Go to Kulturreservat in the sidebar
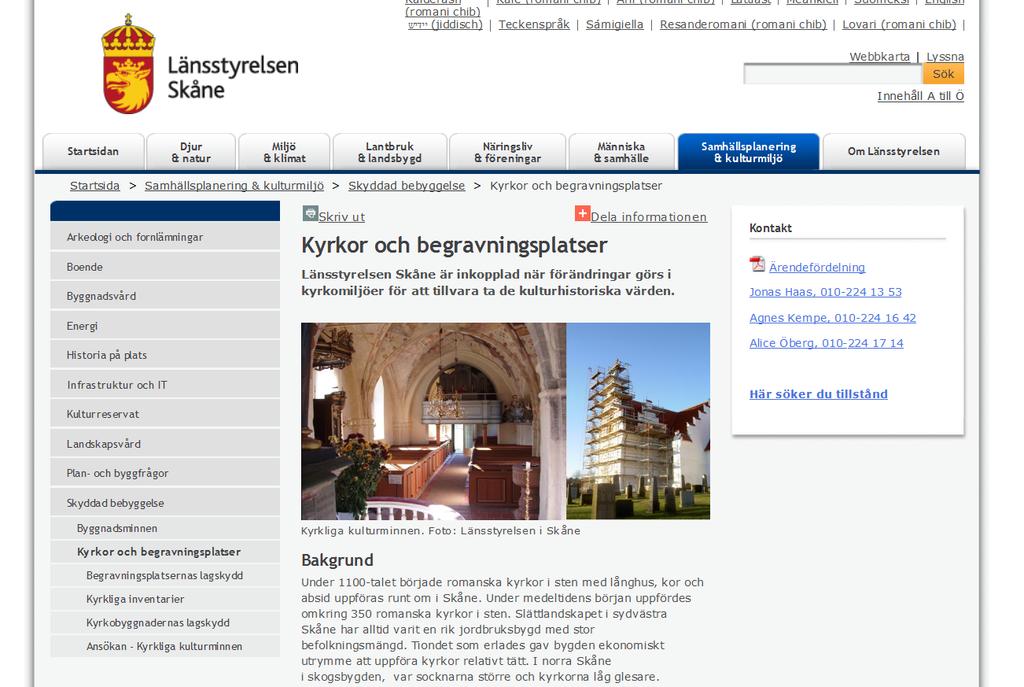 165,414
